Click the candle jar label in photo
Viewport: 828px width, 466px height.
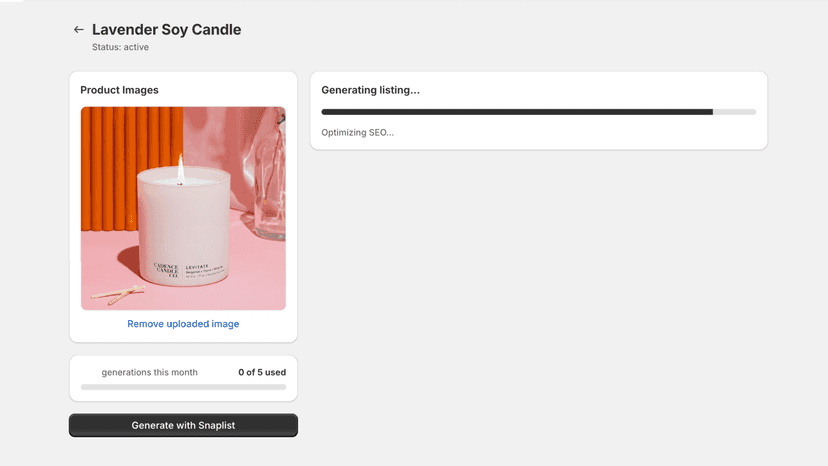tap(189, 271)
